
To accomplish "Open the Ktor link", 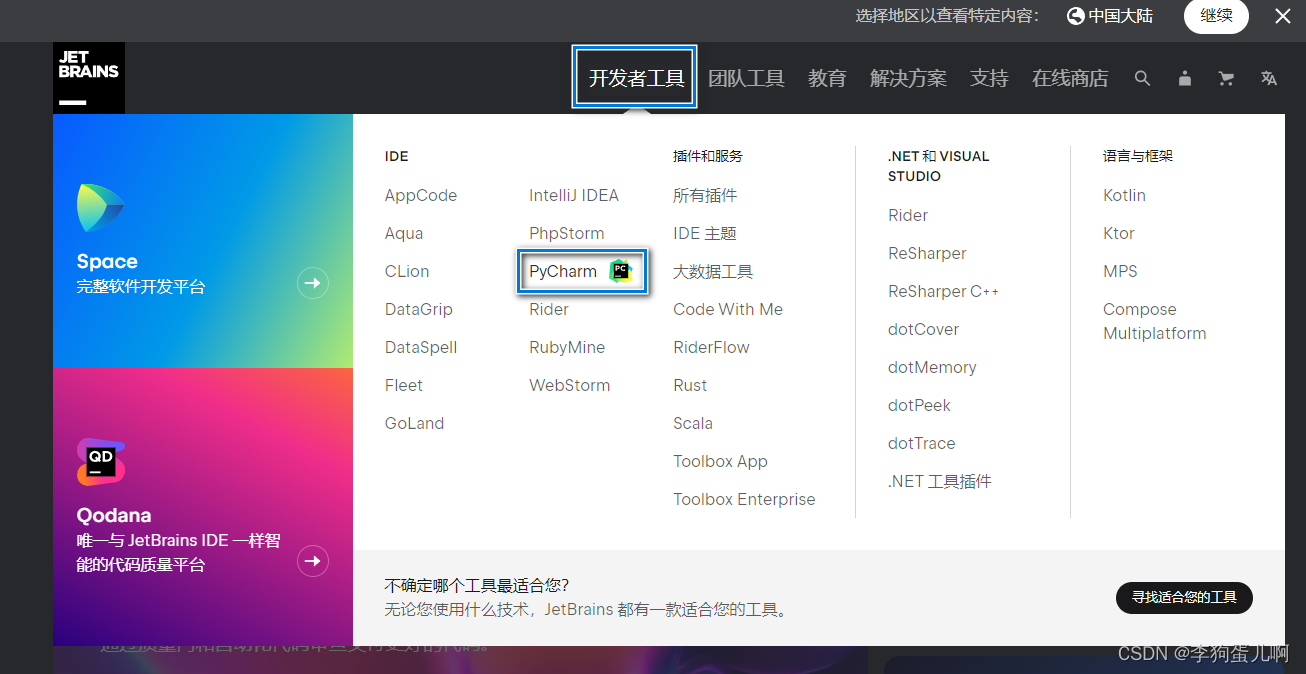I will tap(1119, 233).
